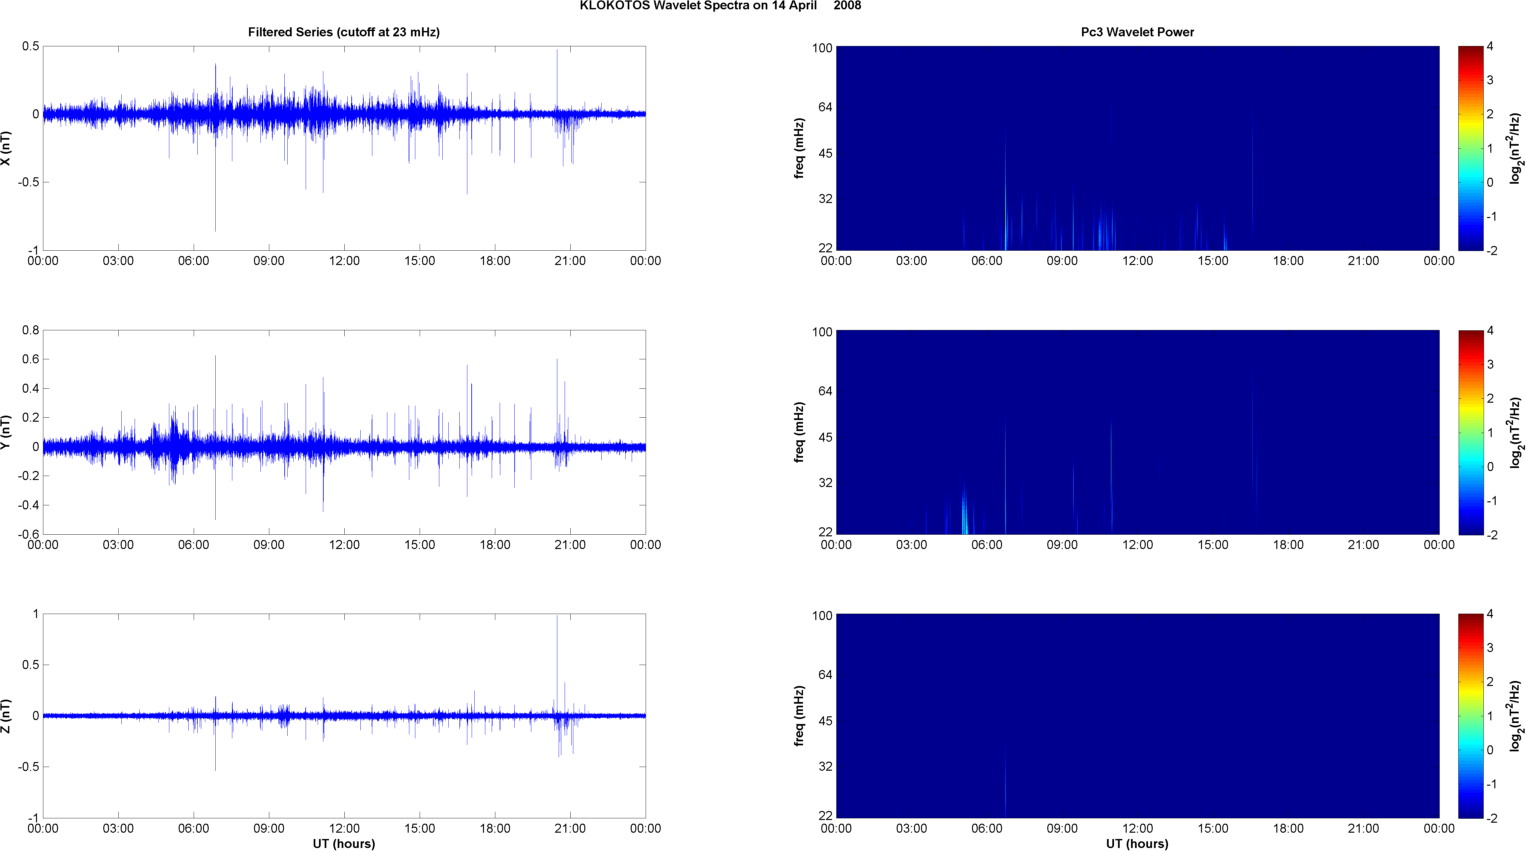Click the middle wavelet power spectrogram

pos(1137,432)
